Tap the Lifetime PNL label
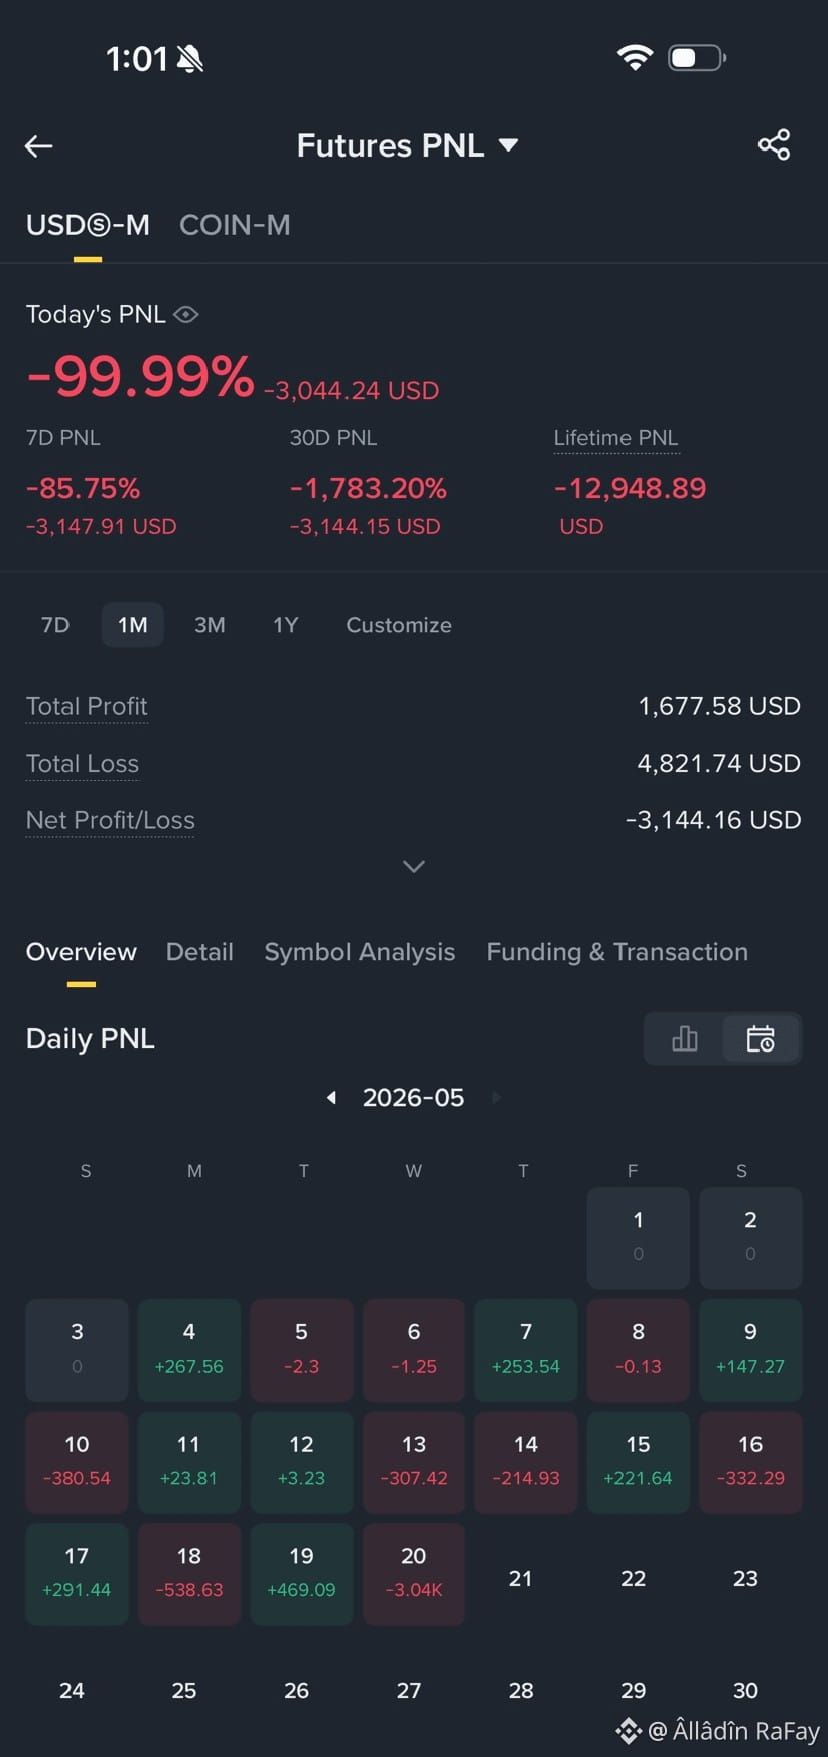This screenshot has width=828, height=1757. [x=616, y=438]
